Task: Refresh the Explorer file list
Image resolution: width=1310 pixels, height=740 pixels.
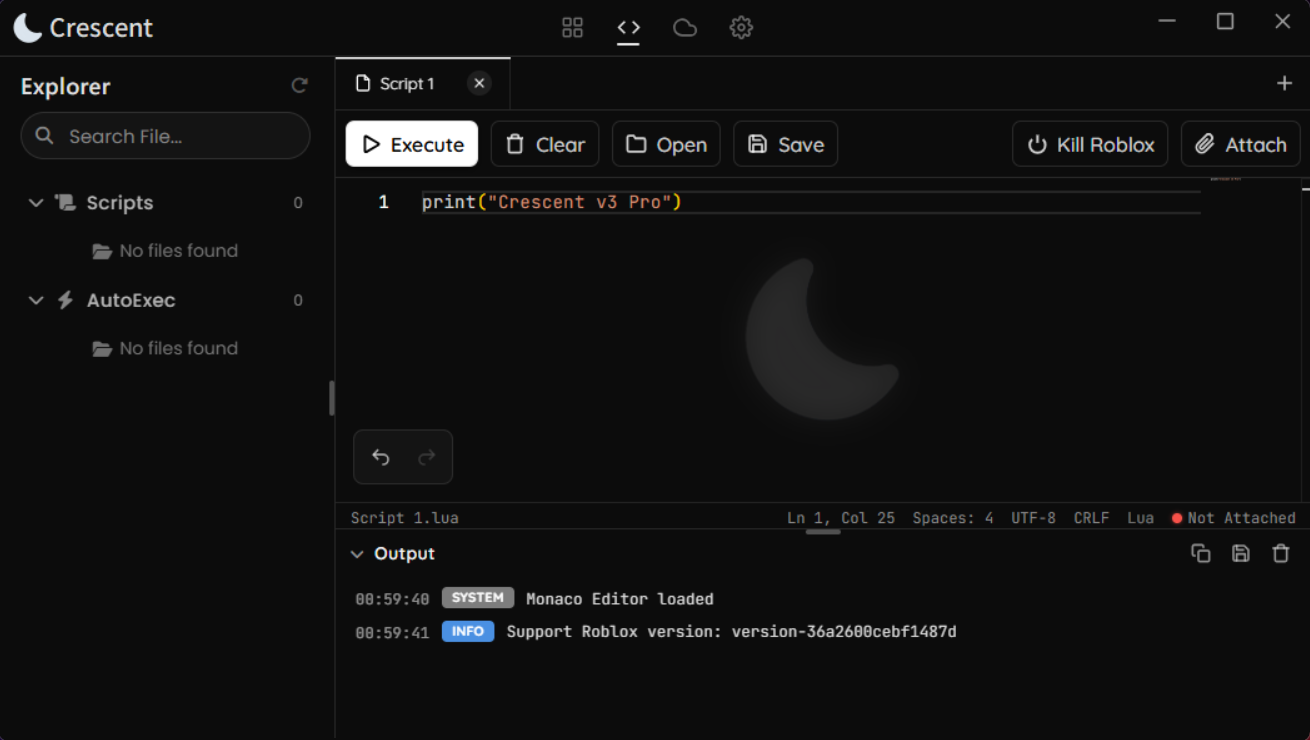Action: point(299,86)
